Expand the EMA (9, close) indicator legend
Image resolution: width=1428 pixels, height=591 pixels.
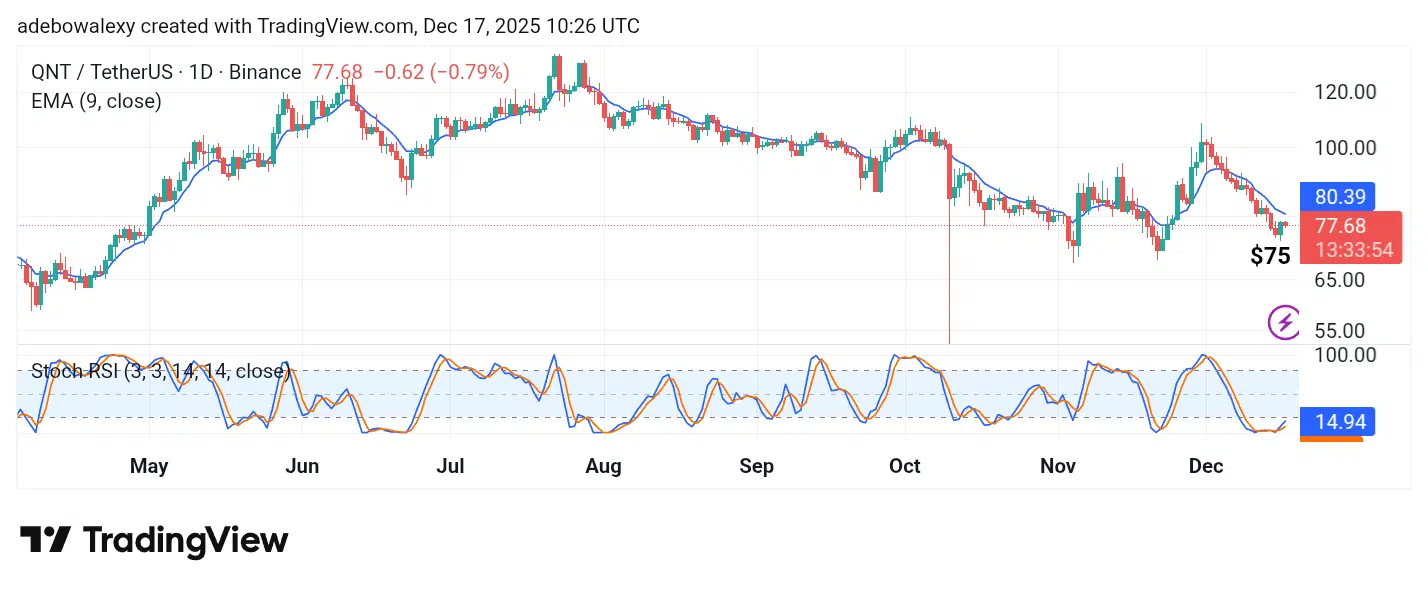point(97,100)
